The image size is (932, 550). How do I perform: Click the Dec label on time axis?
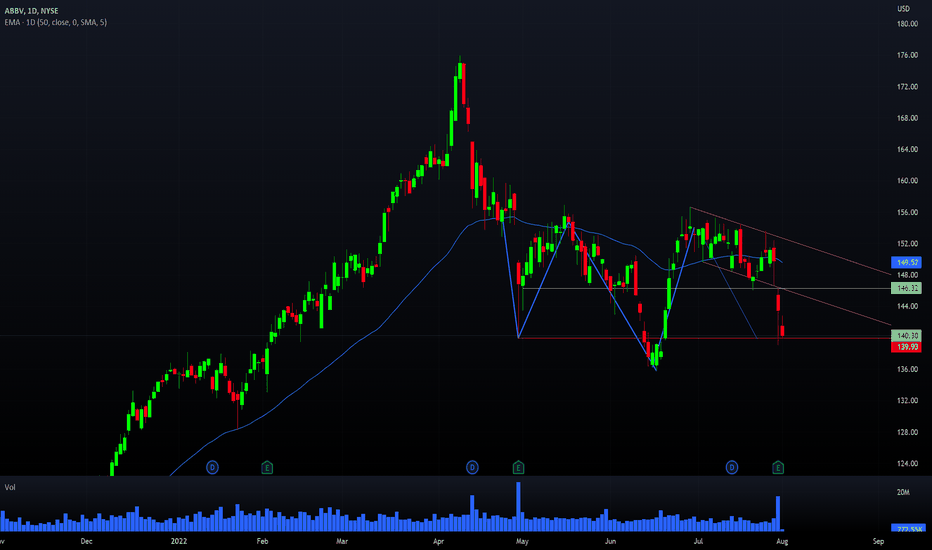(x=86, y=541)
